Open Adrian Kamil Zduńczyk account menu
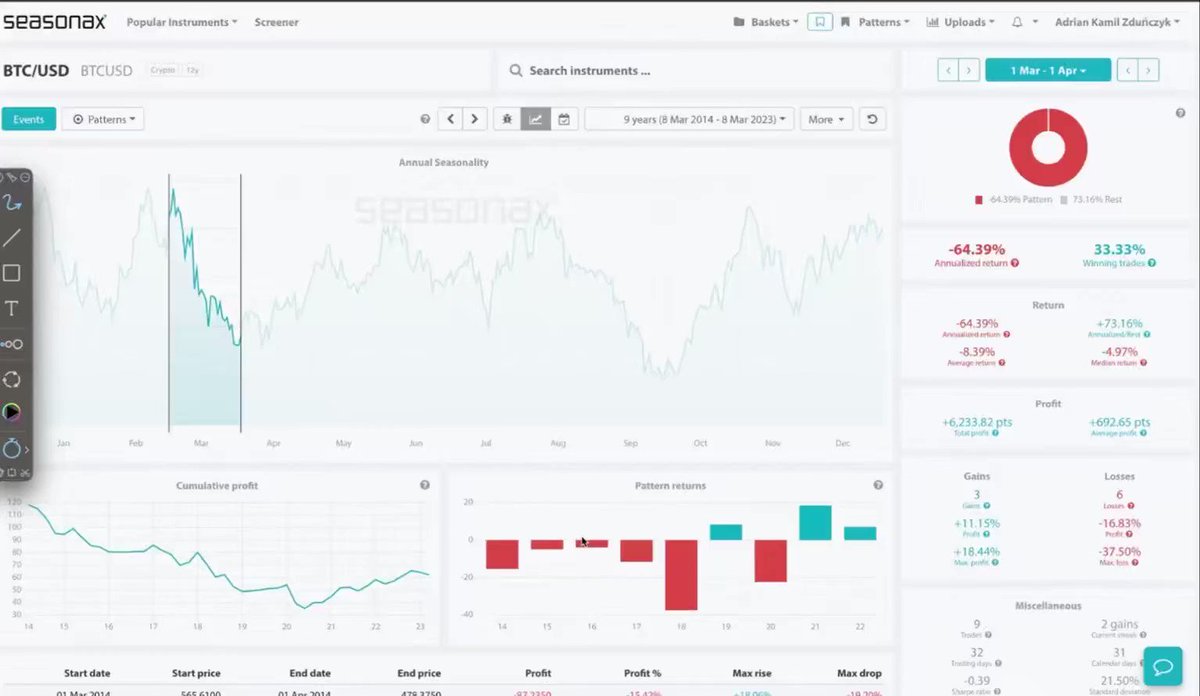 1117,22
